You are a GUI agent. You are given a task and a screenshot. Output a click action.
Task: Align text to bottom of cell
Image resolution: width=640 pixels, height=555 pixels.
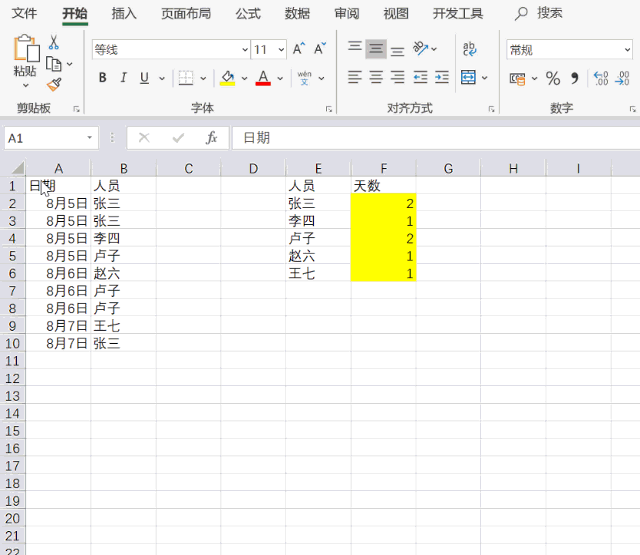click(397, 50)
